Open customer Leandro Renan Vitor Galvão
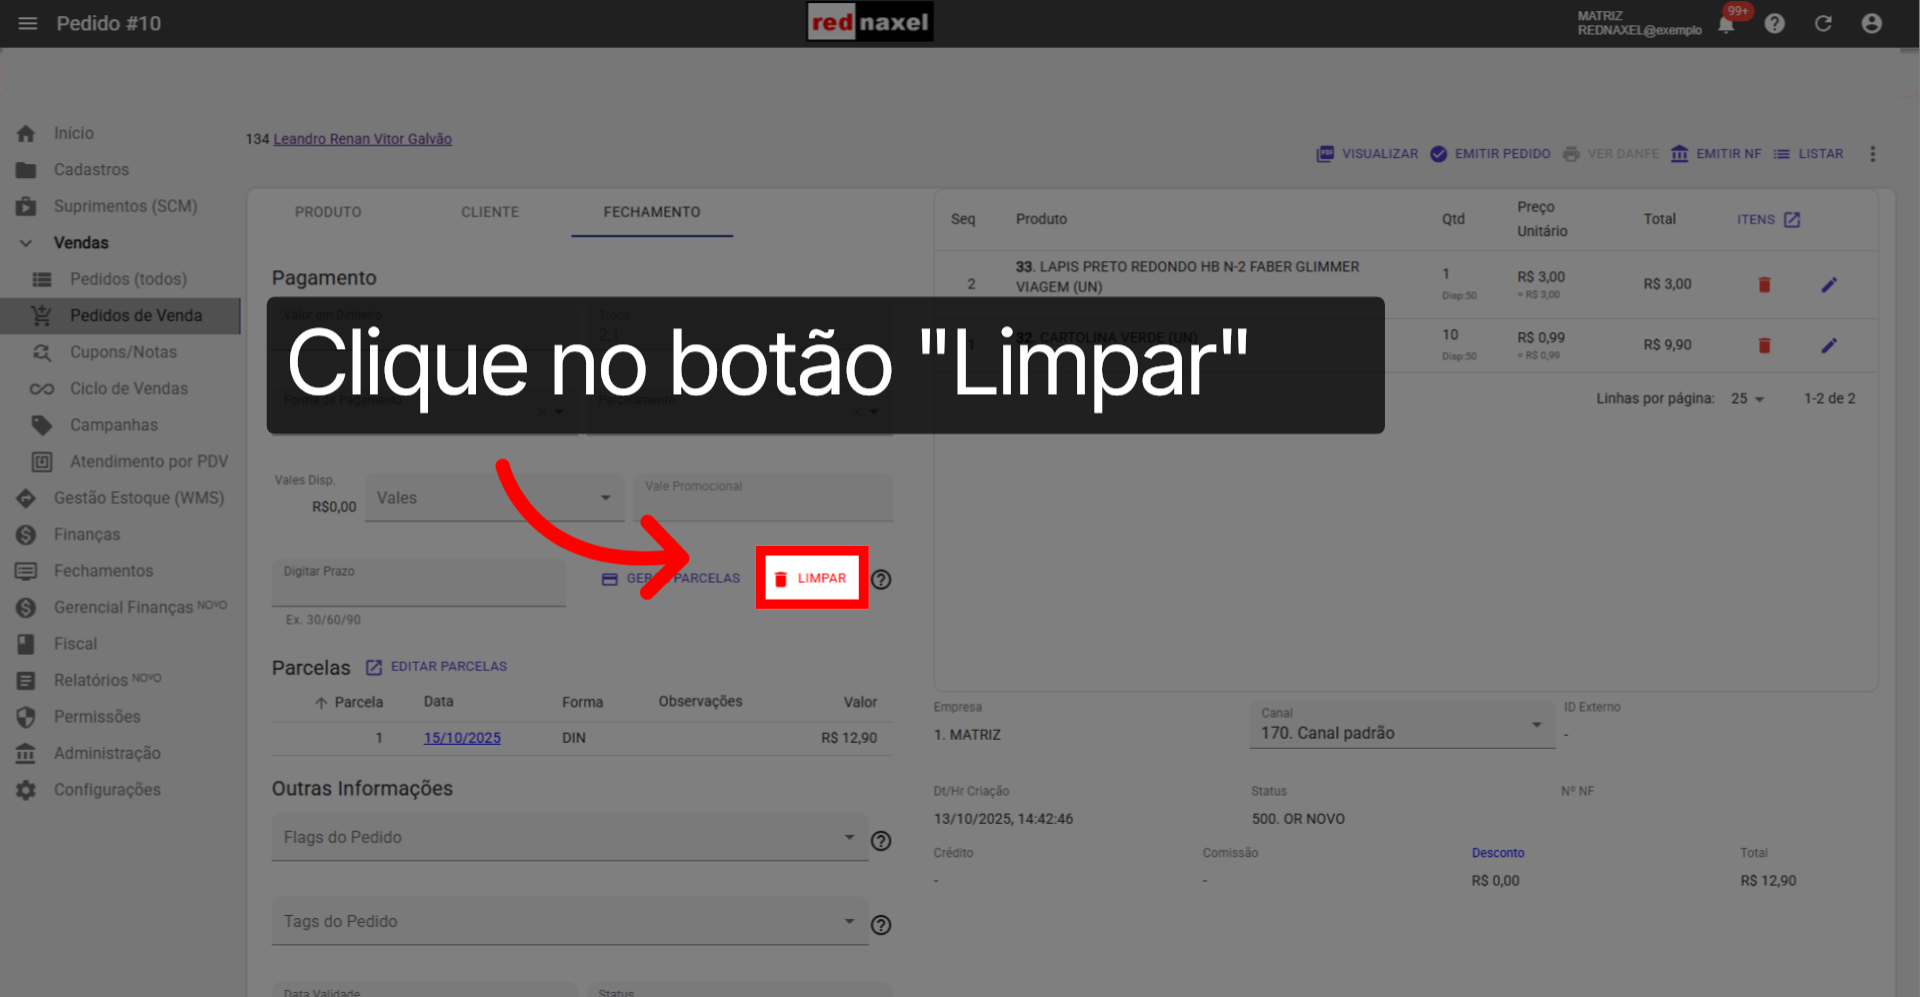The image size is (1920, 997). coord(362,139)
